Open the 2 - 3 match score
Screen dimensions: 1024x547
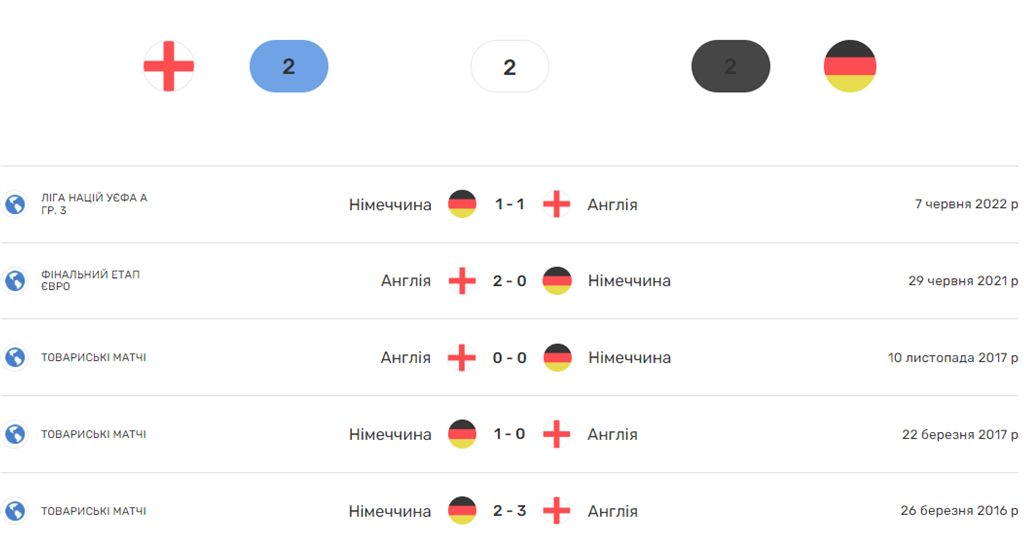pos(510,511)
